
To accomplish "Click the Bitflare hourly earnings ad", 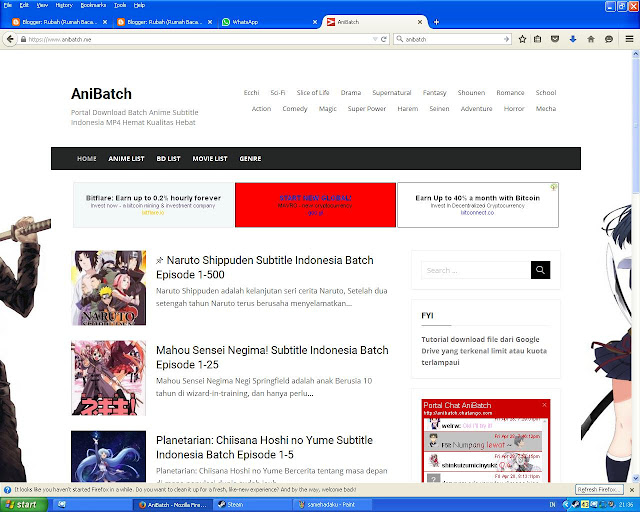I will click(153, 205).
